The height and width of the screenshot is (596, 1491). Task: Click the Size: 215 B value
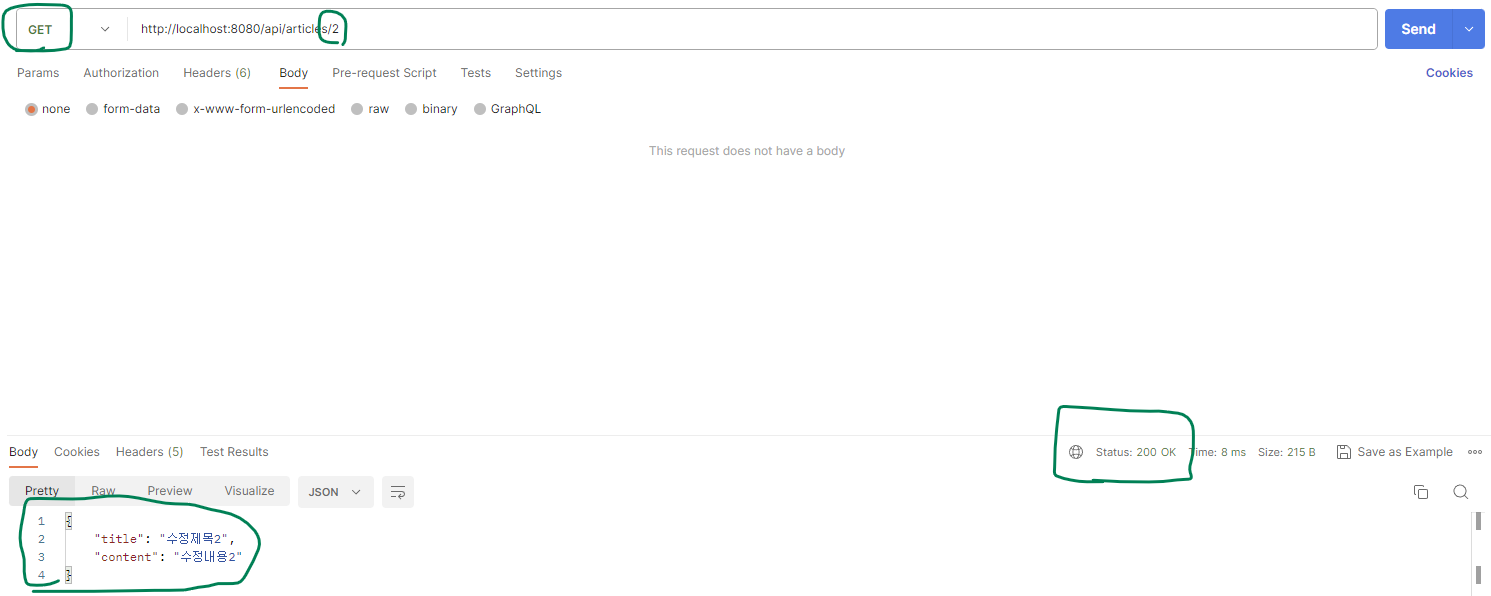coord(1287,452)
